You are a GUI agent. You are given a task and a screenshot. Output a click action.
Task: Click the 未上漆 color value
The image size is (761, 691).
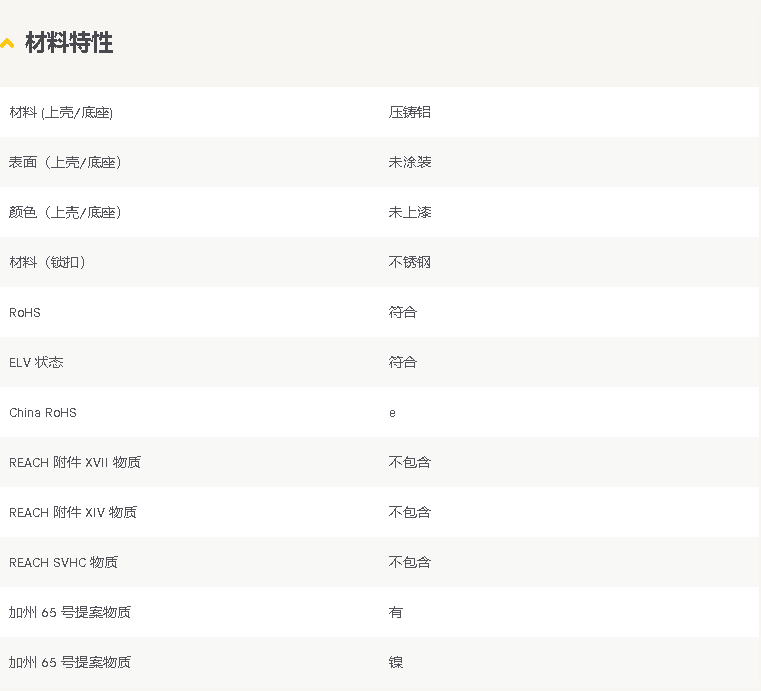409,212
